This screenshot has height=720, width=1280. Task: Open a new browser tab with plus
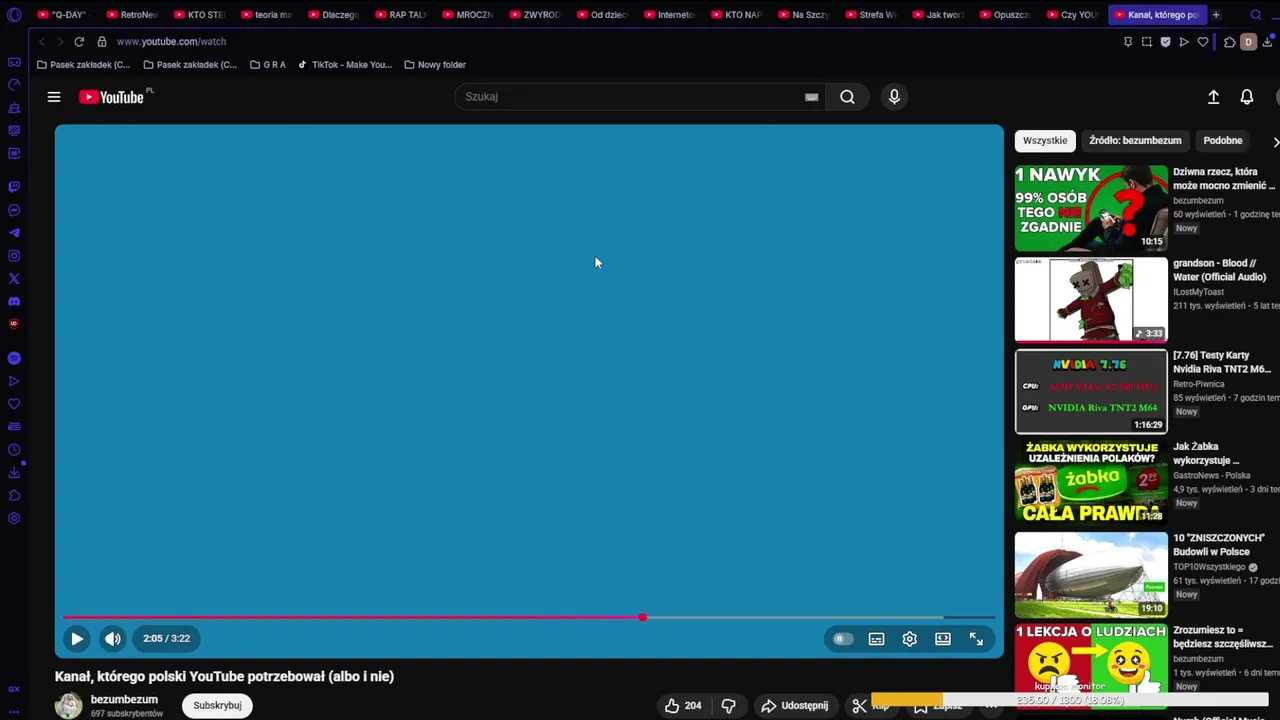pos(1216,15)
